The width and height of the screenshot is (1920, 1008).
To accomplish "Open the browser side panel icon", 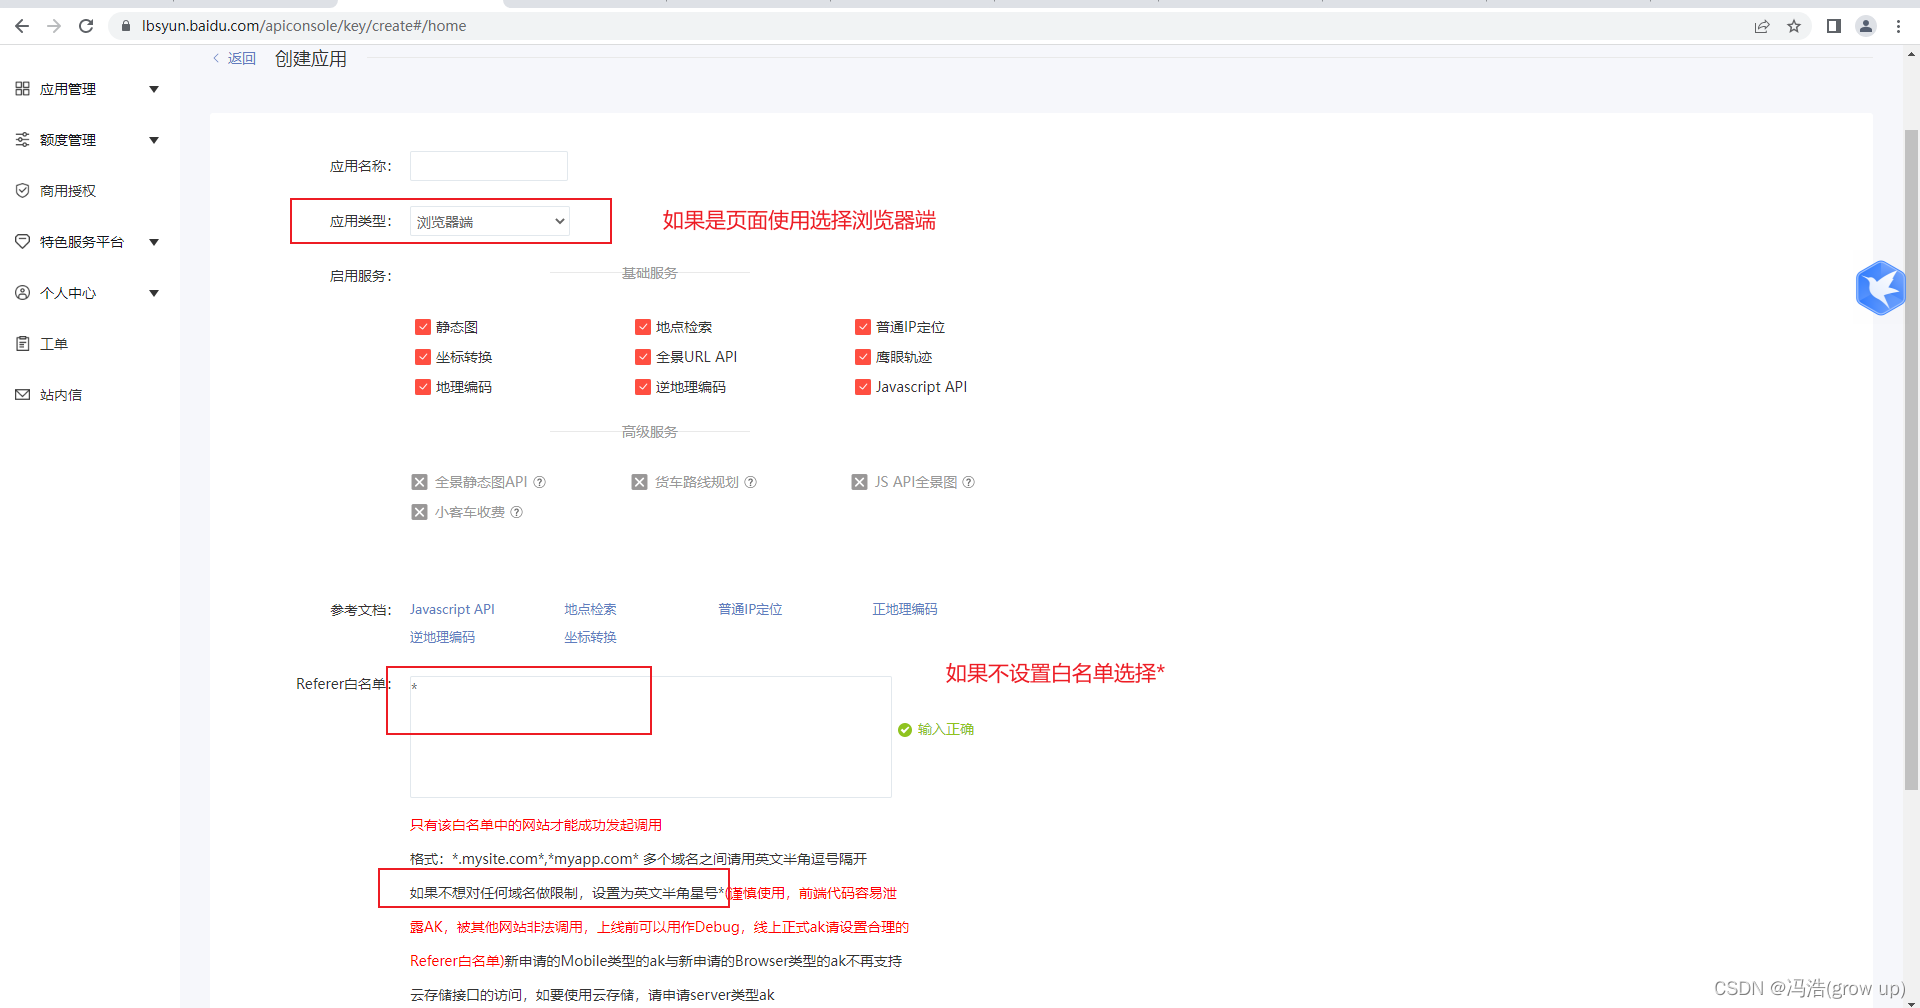I will tap(1834, 26).
